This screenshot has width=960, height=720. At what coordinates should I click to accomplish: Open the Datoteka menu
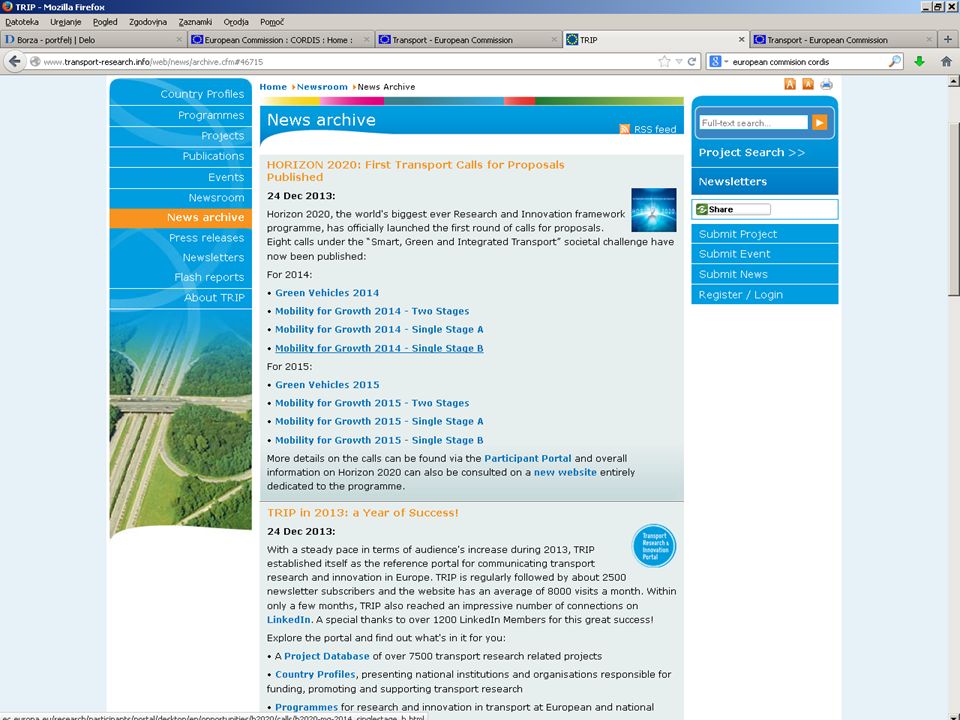tap(21, 22)
